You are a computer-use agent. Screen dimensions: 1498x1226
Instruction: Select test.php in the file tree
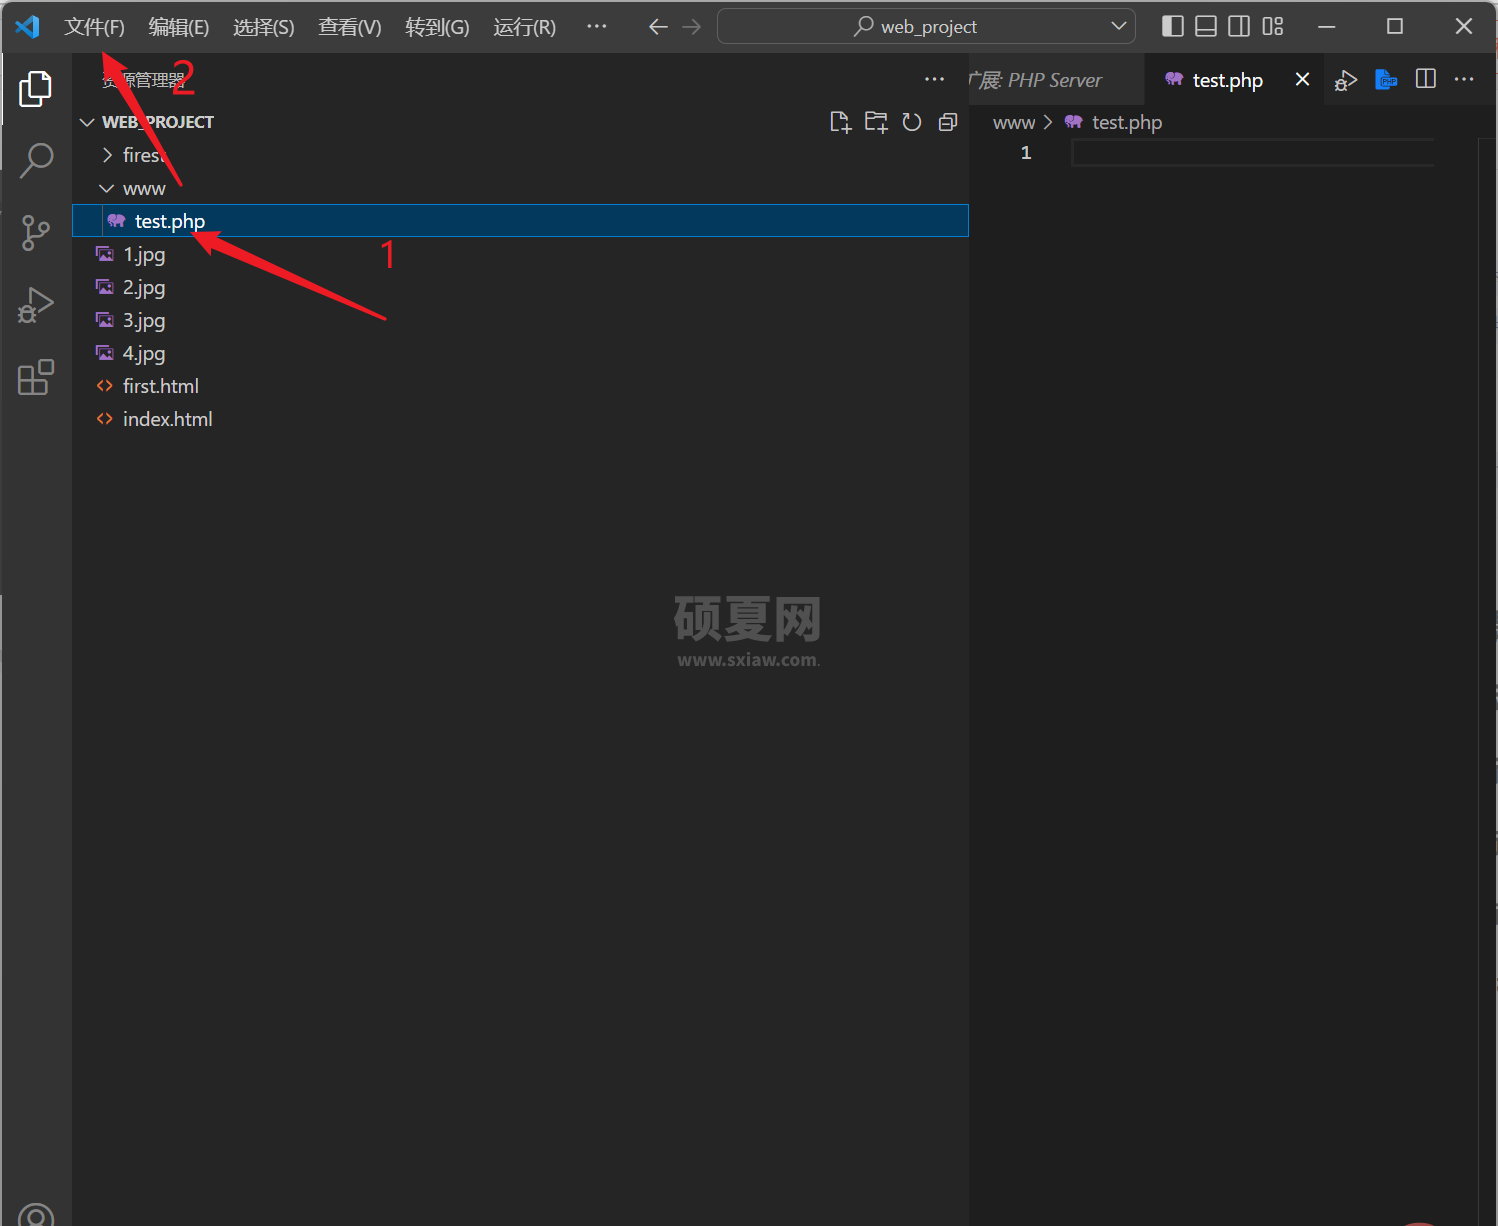[x=520, y=221]
